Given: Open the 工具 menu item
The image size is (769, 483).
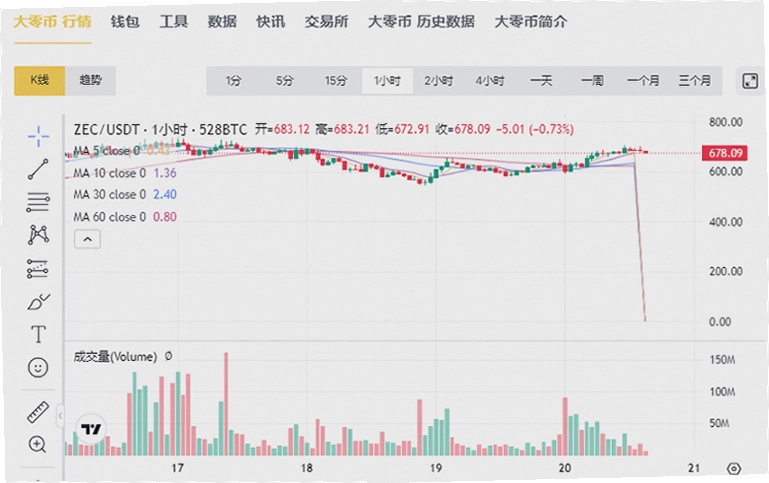Looking at the screenshot, I should click(x=174, y=22).
